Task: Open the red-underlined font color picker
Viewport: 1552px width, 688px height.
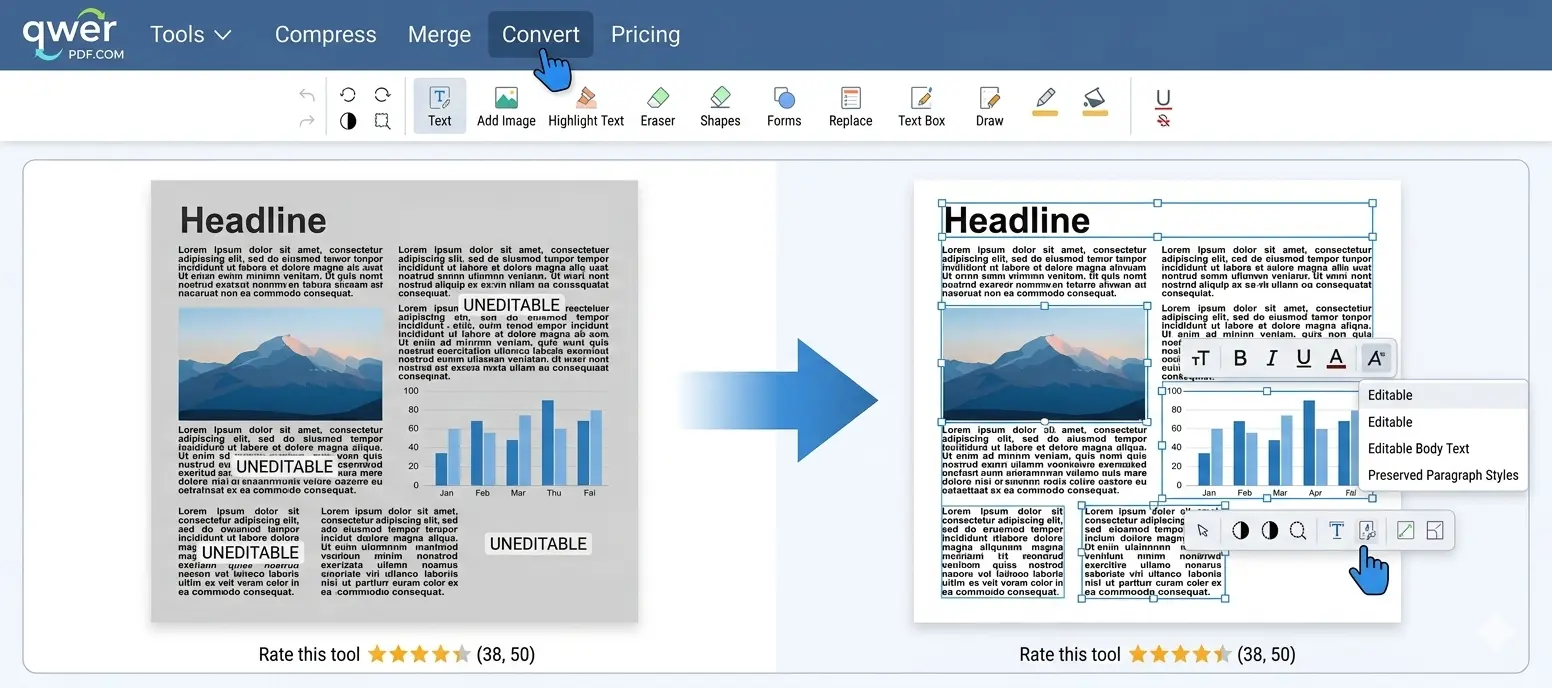Action: coord(1335,358)
